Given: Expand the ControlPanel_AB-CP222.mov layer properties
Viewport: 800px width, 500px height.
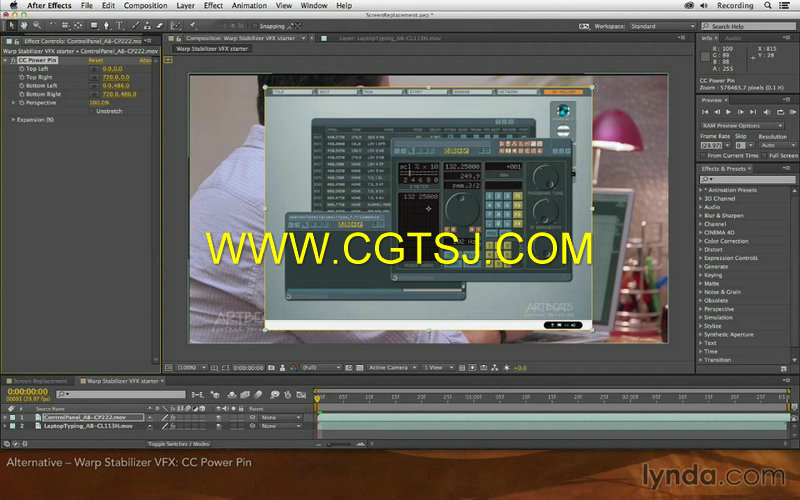Looking at the screenshot, I should click(6, 417).
